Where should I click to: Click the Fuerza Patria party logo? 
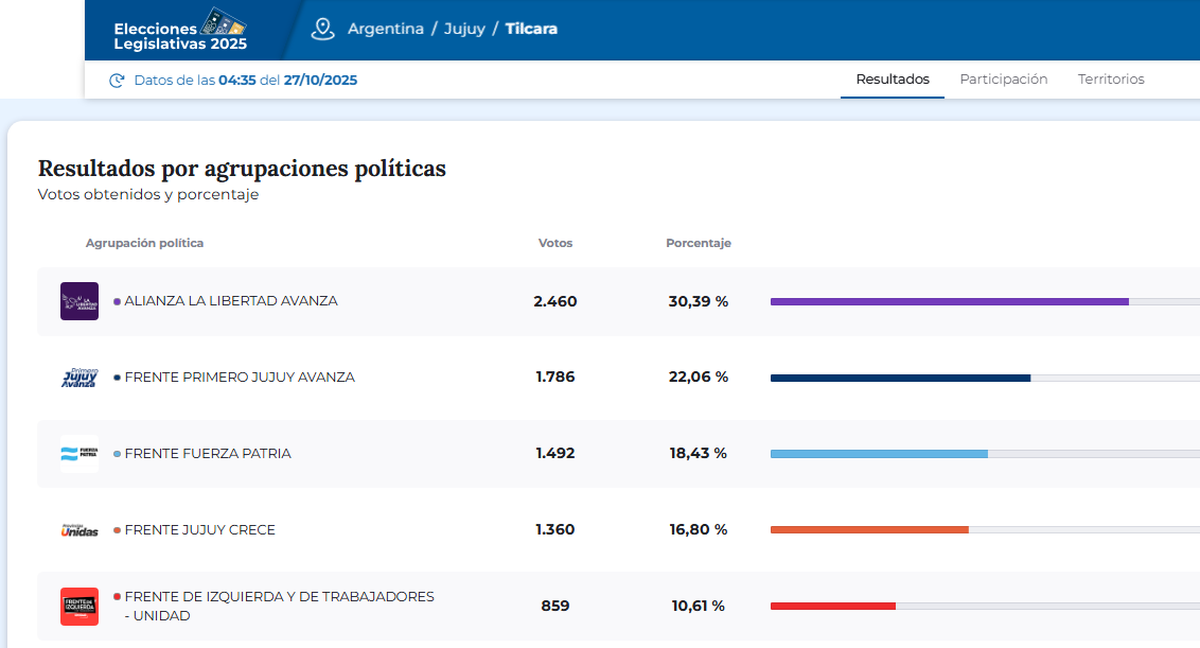79,454
